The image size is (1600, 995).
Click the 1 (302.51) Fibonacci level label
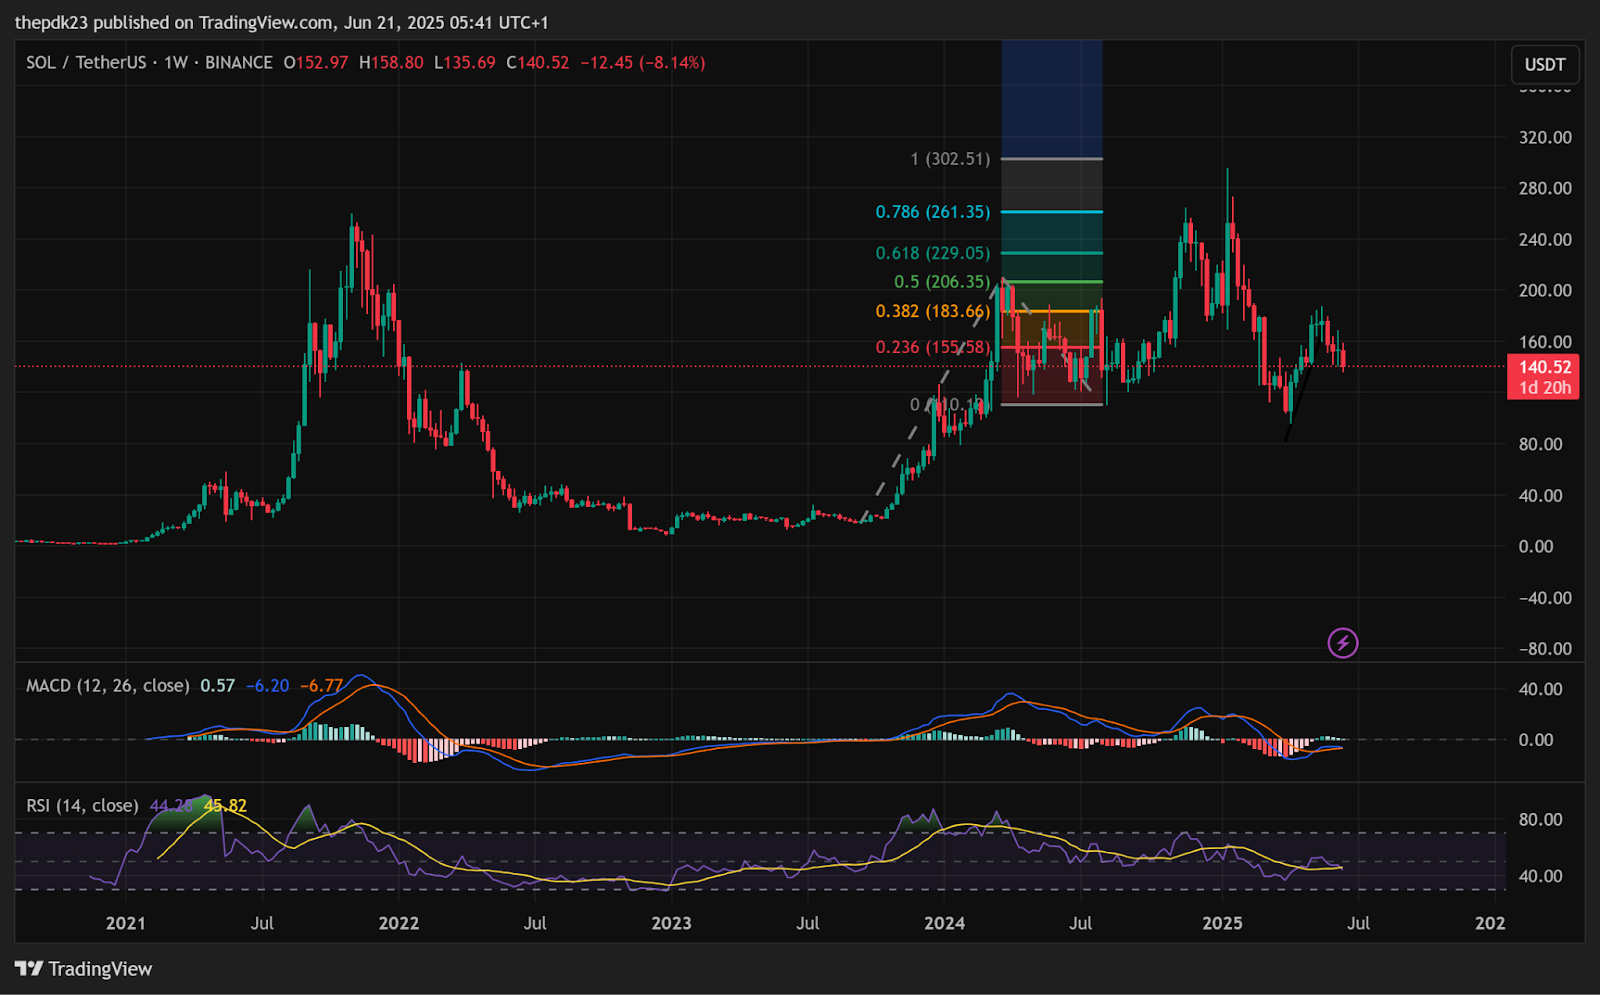coord(950,159)
